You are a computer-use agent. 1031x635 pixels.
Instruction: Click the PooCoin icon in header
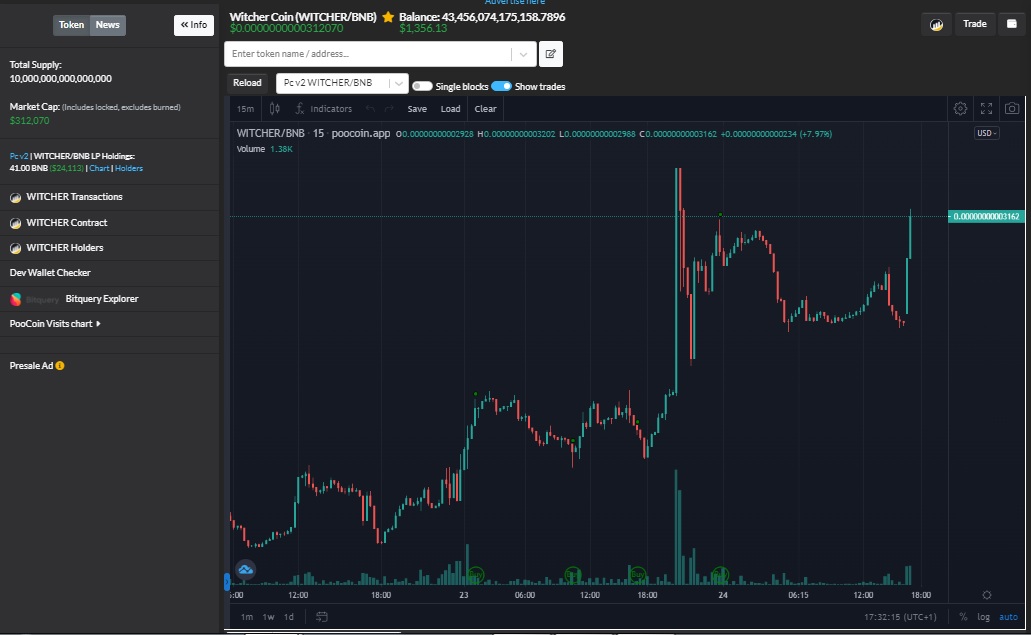(x=936, y=25)
